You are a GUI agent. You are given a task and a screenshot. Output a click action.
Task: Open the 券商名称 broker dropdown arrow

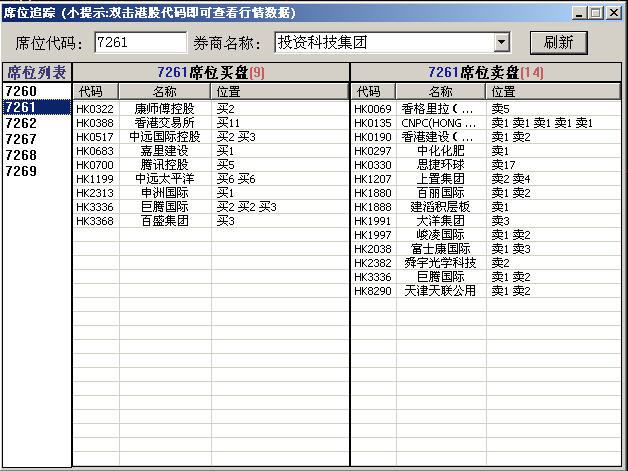point(502,43)
